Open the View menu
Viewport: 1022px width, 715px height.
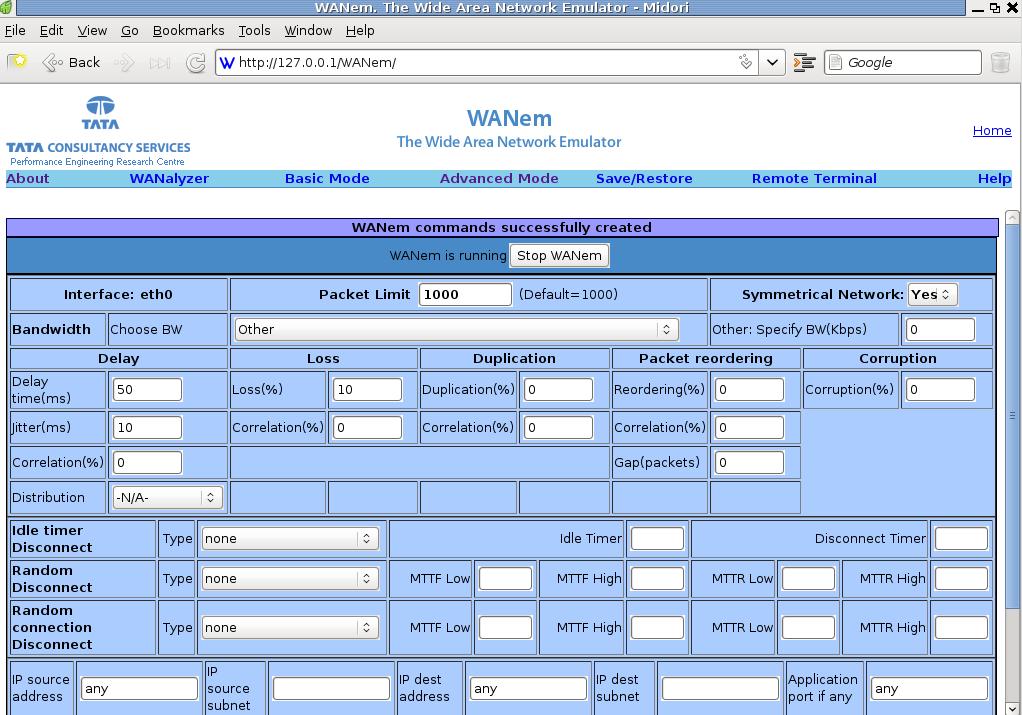tap(92, 31)
